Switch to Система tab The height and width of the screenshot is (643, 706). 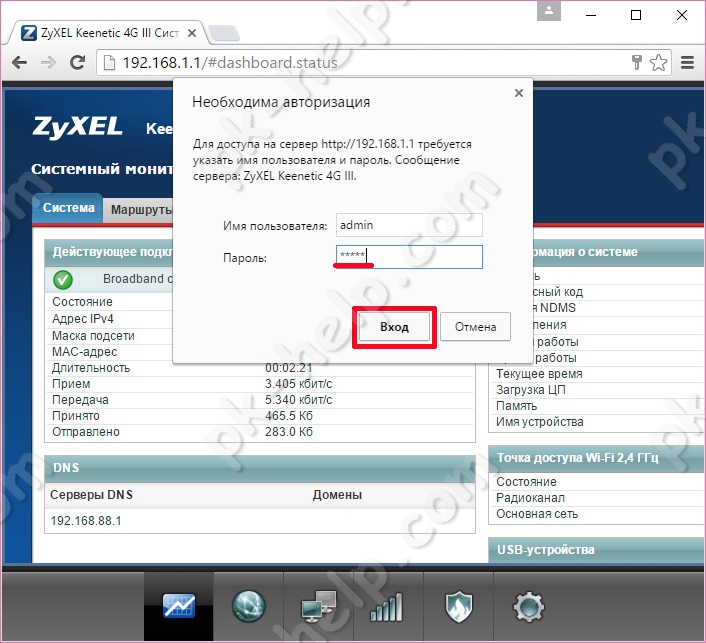pos(68,208)
